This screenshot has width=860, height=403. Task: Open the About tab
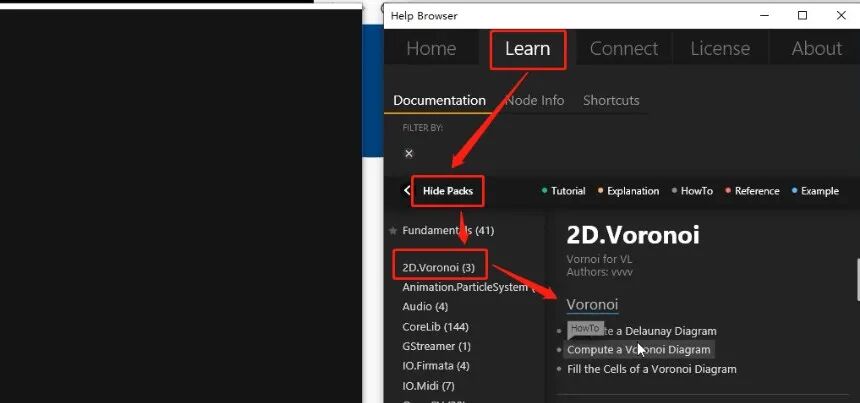tap(817, 48)
